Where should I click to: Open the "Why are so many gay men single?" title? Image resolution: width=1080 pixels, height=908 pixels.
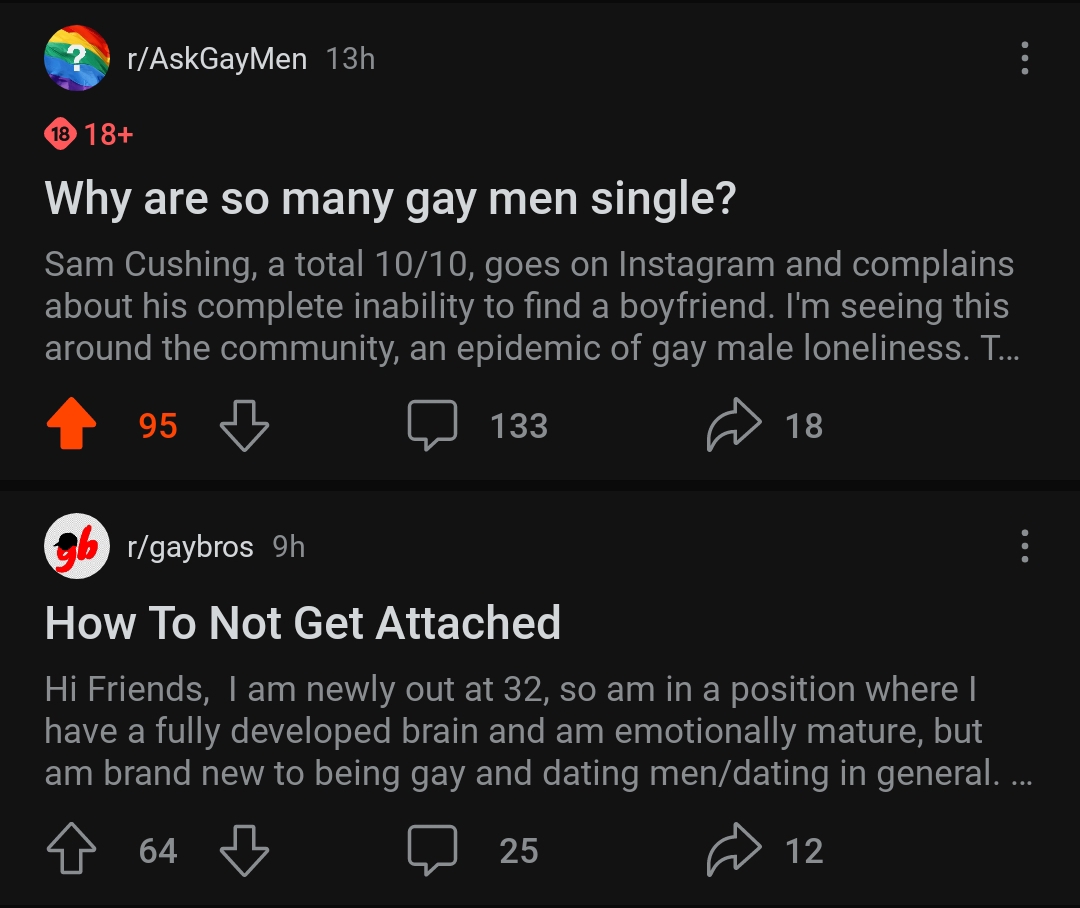390,199
